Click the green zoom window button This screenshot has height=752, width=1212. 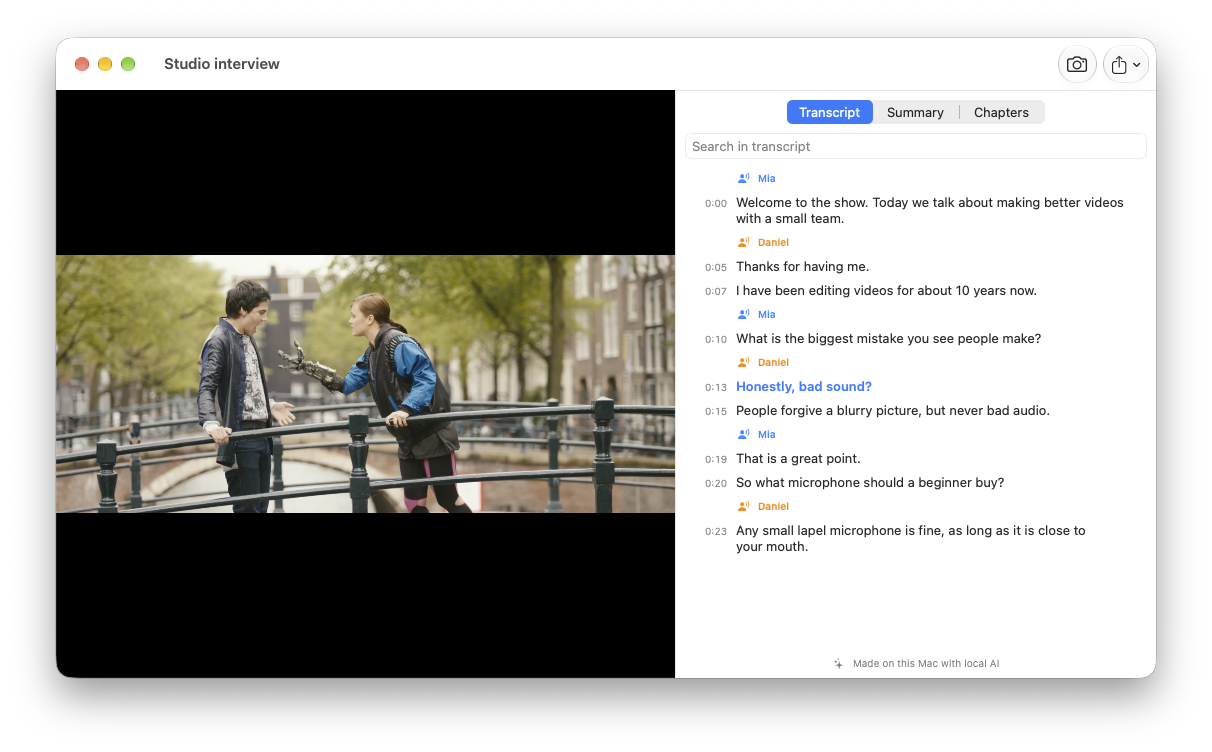128,64
